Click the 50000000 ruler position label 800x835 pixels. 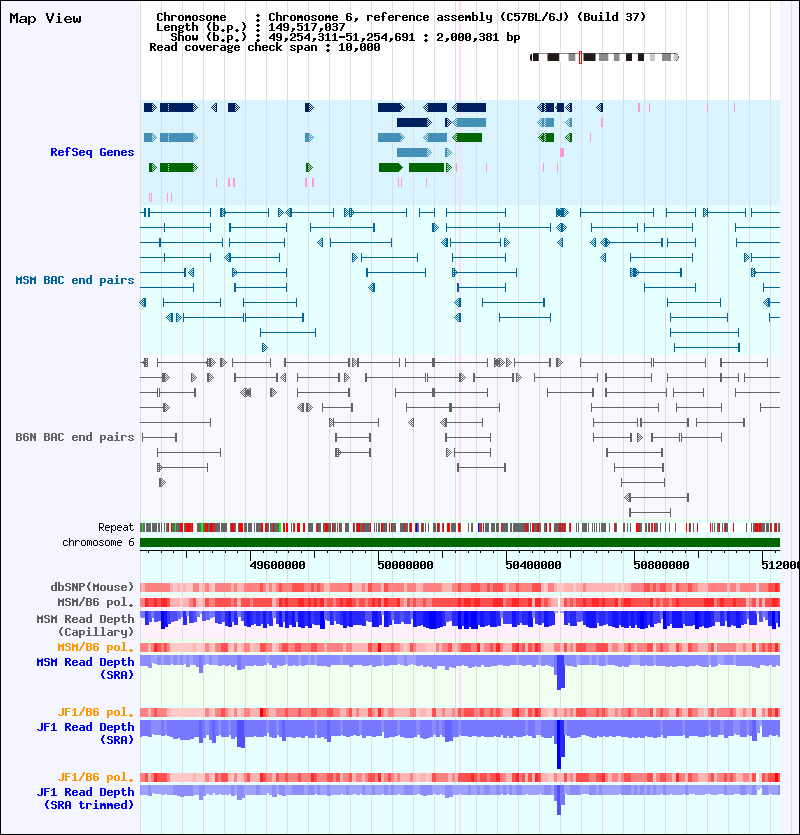(405, 565)
